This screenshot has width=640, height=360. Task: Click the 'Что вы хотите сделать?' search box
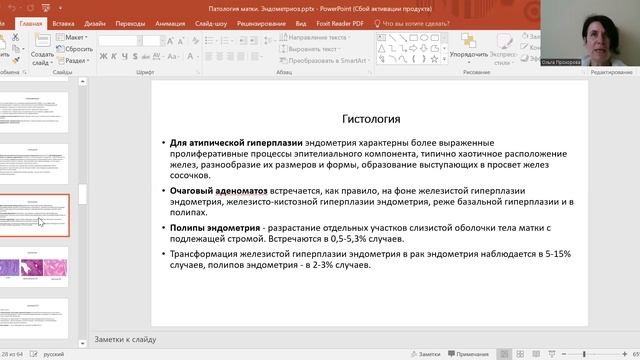412,24
